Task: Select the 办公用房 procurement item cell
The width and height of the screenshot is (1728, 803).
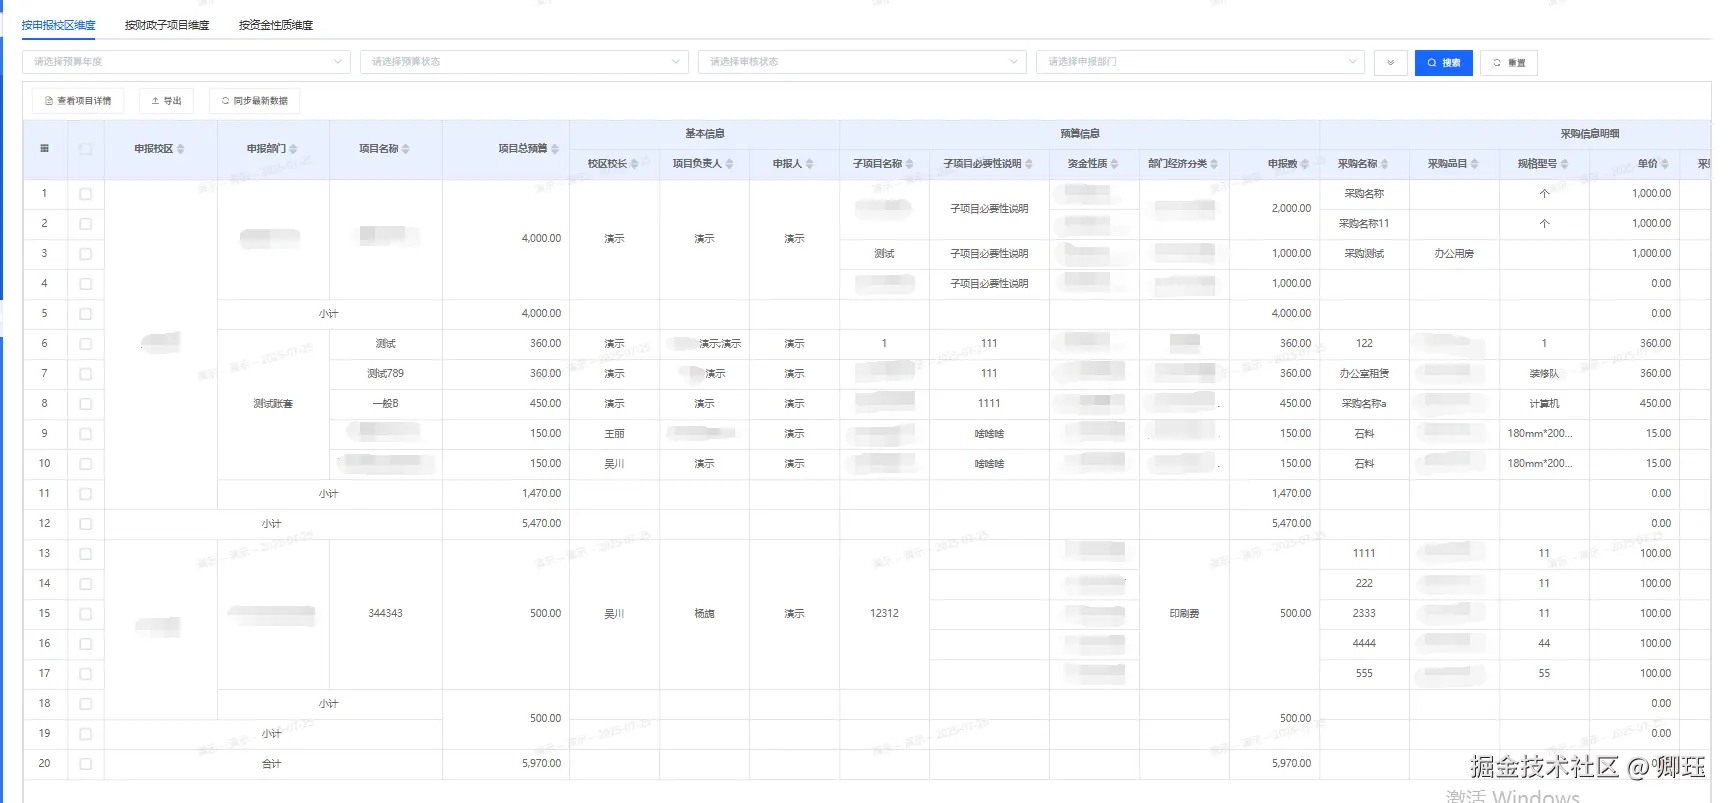Action: click(1454, 254)
